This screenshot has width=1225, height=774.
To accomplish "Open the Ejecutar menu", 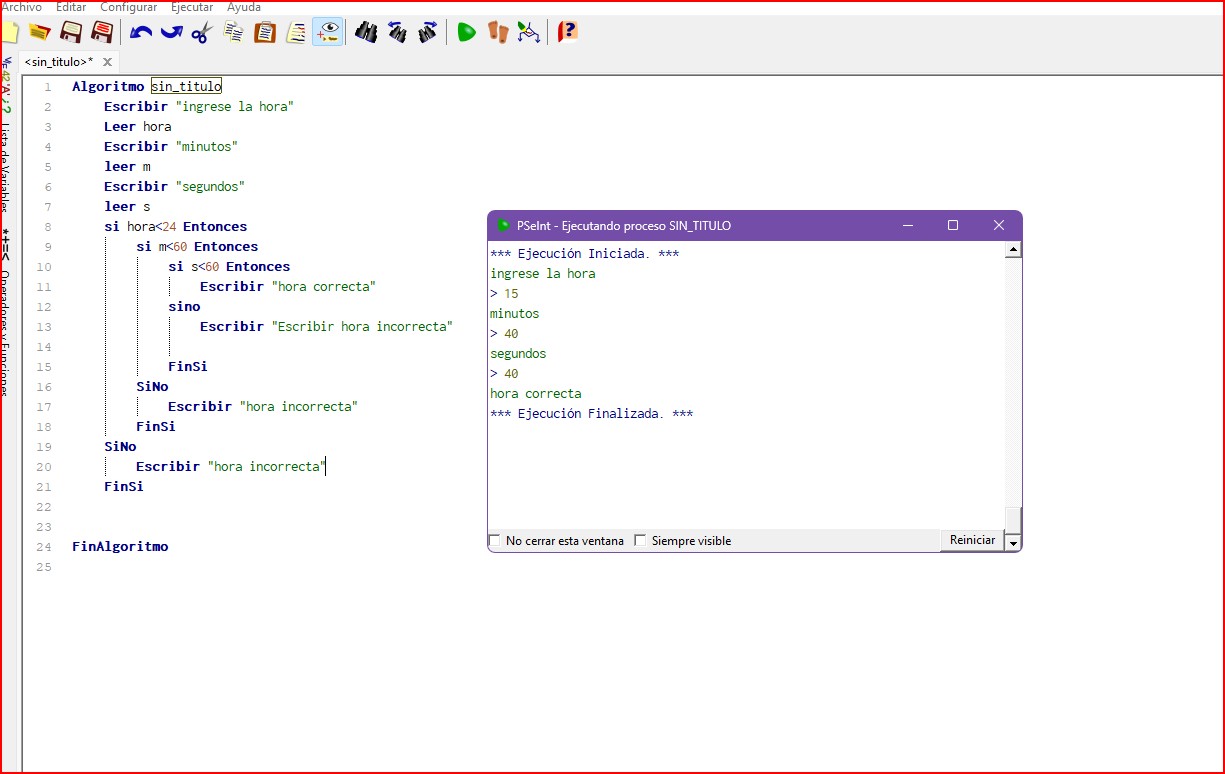I will (x=191, y=7).
